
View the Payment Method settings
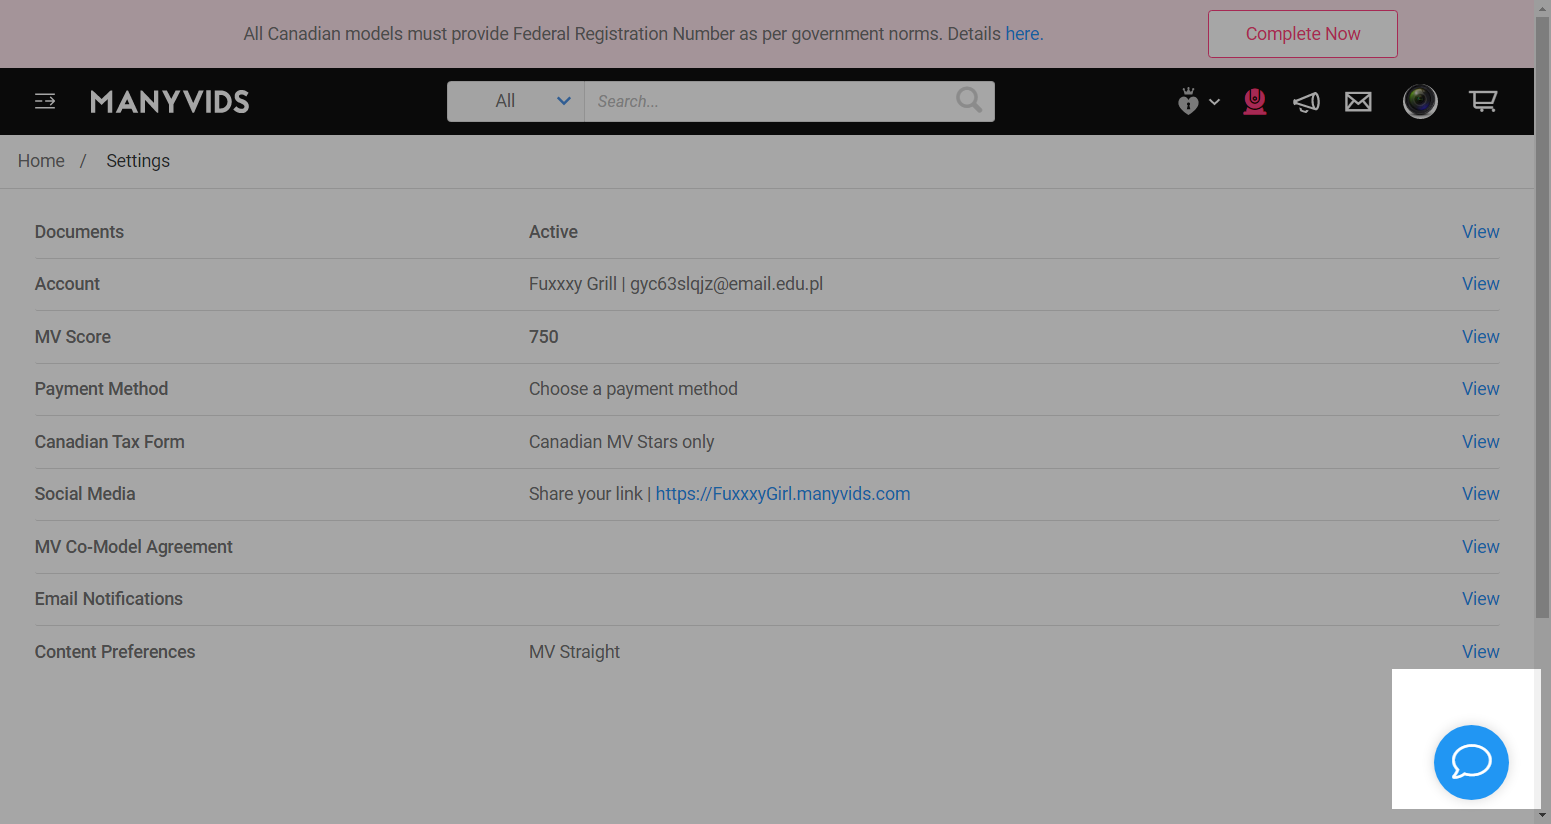click(x=1480, y=389)
